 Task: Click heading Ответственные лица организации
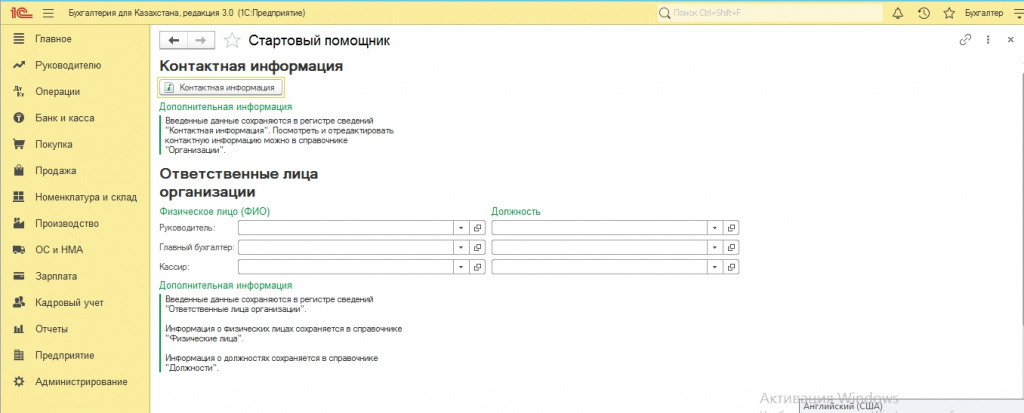[239, 183]
